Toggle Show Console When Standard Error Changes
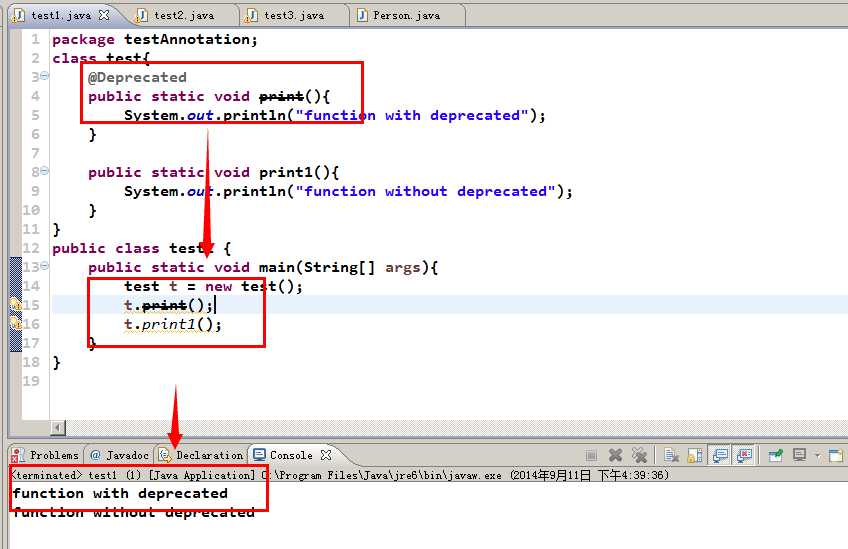Screen dimensions: 848x549 point(744,455)
